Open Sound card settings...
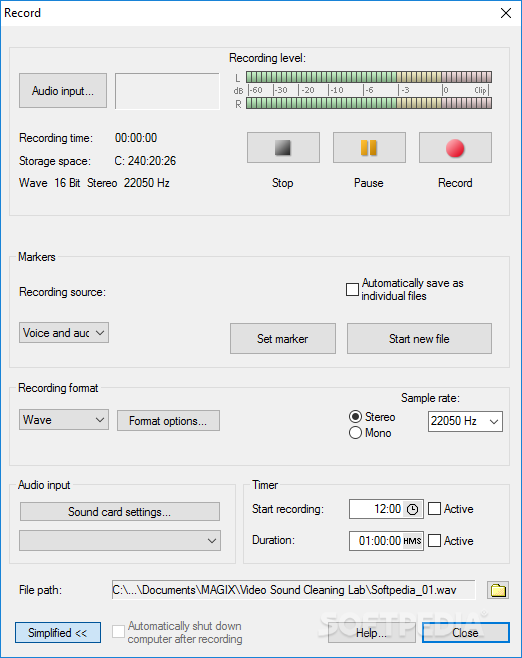 click(120, 512)
